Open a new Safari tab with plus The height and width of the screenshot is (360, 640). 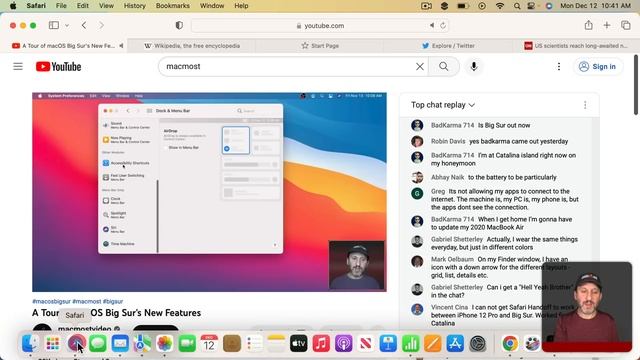point(607,25)
